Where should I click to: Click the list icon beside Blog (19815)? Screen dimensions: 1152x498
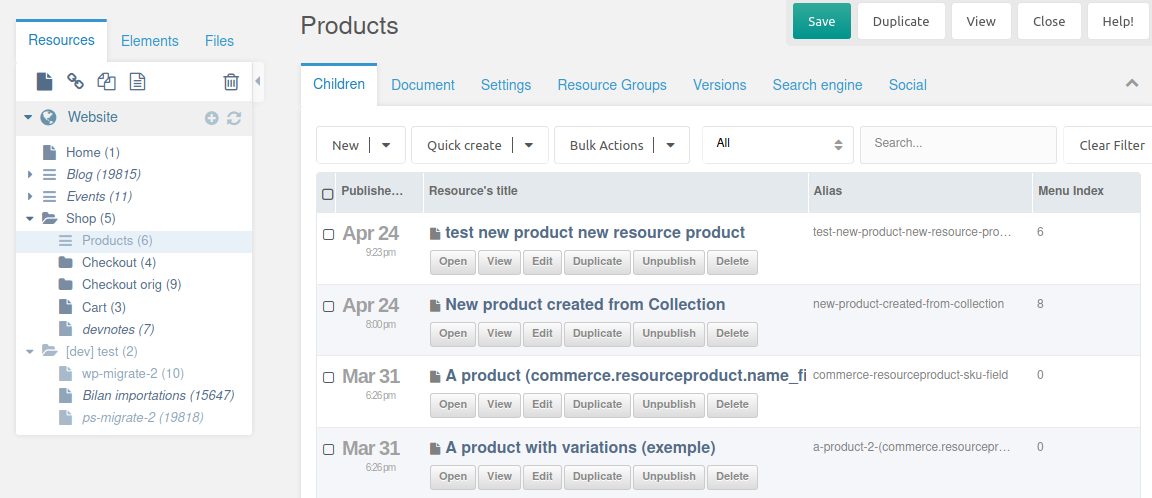tap(49, 175)
